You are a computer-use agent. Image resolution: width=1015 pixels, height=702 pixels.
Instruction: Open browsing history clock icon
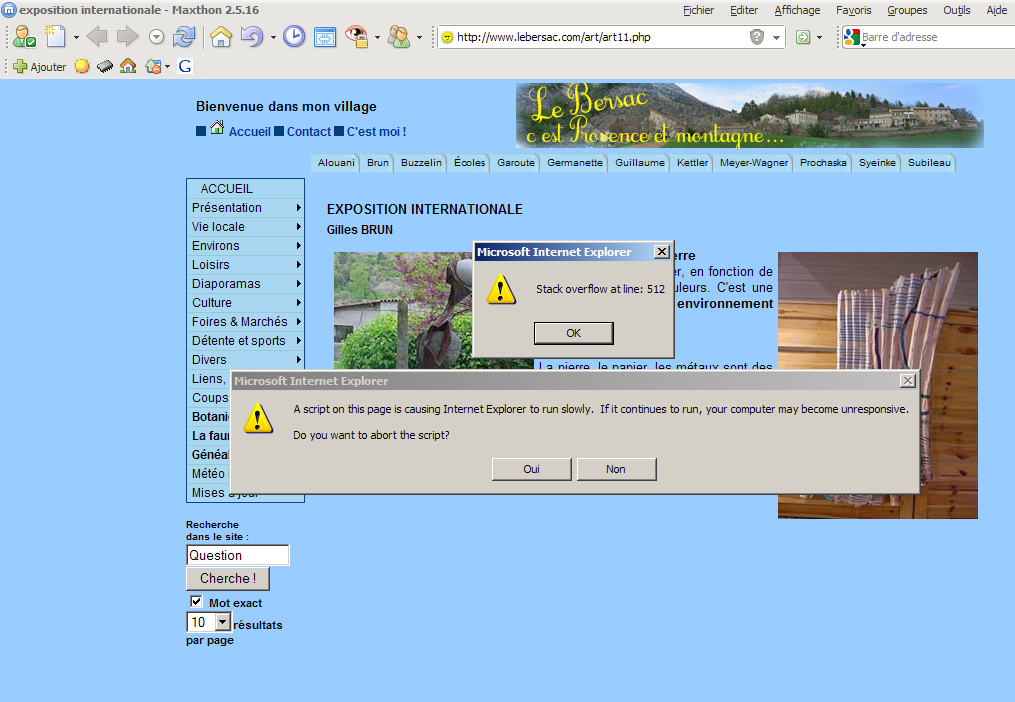coord(294,37)
